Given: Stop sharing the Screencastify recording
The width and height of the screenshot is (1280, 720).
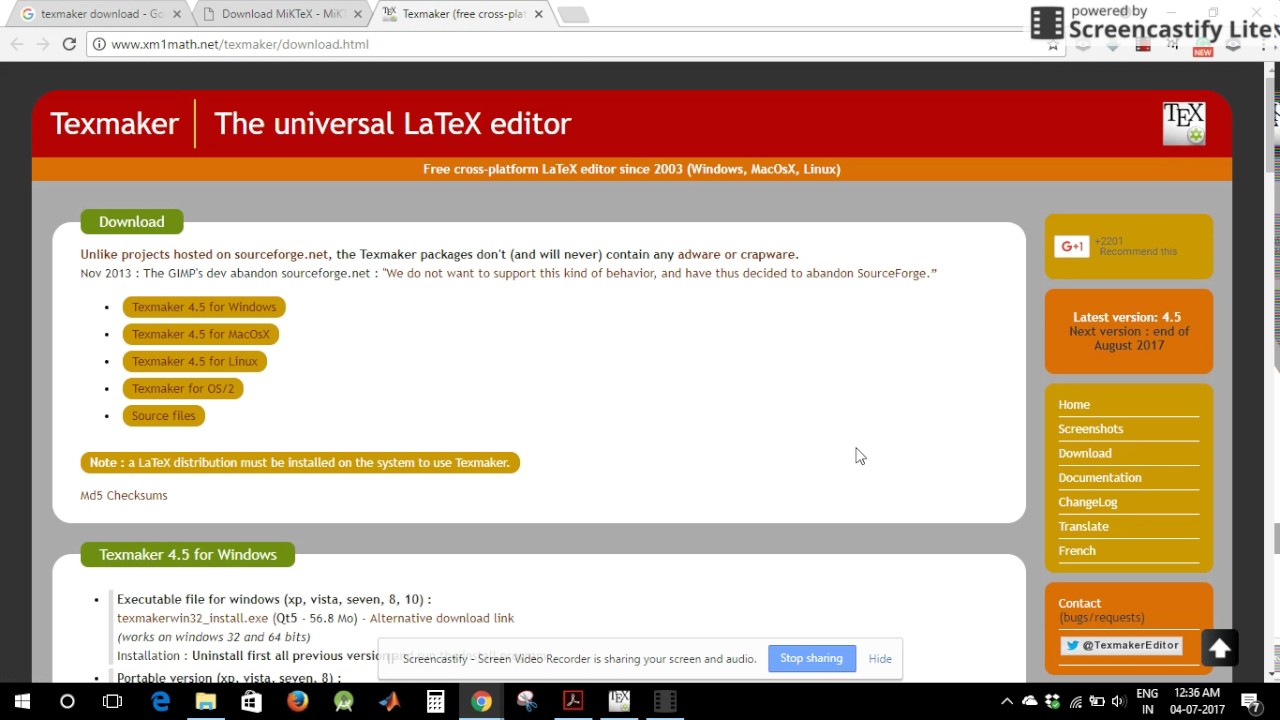Looking at the screenshot, I should coord(811,658).
